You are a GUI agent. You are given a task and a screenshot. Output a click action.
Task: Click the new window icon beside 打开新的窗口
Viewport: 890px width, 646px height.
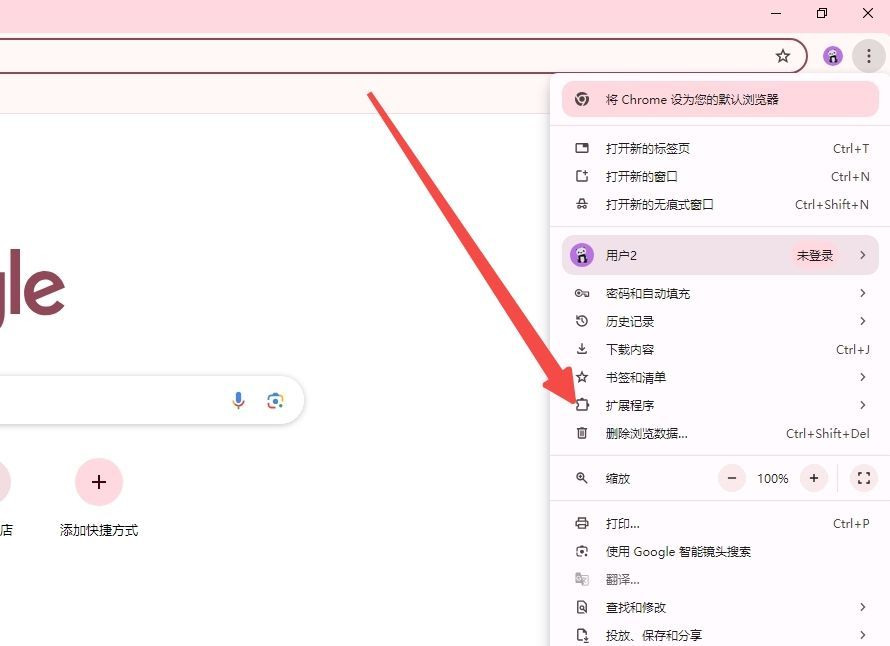click(x=582, y=176)
